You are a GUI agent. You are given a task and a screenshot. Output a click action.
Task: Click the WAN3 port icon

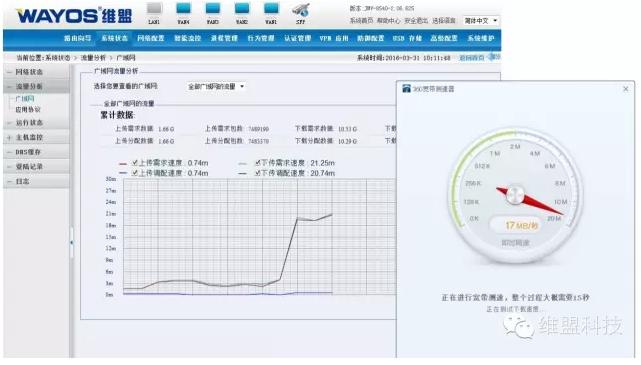click(x=213, y=9)
